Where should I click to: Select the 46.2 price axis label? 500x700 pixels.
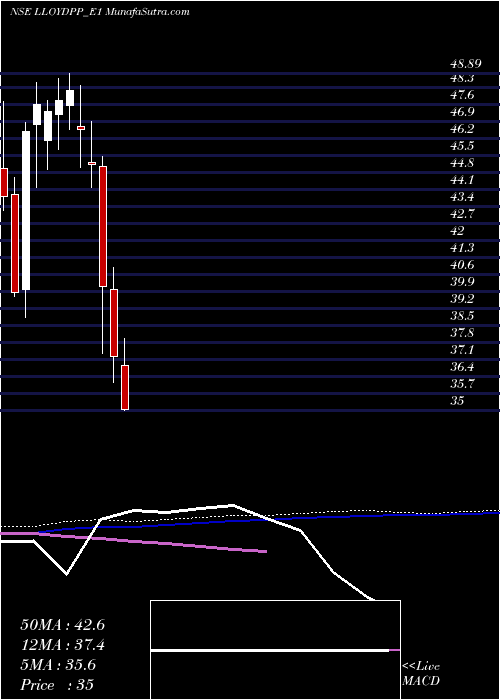[x=462, y=129]
